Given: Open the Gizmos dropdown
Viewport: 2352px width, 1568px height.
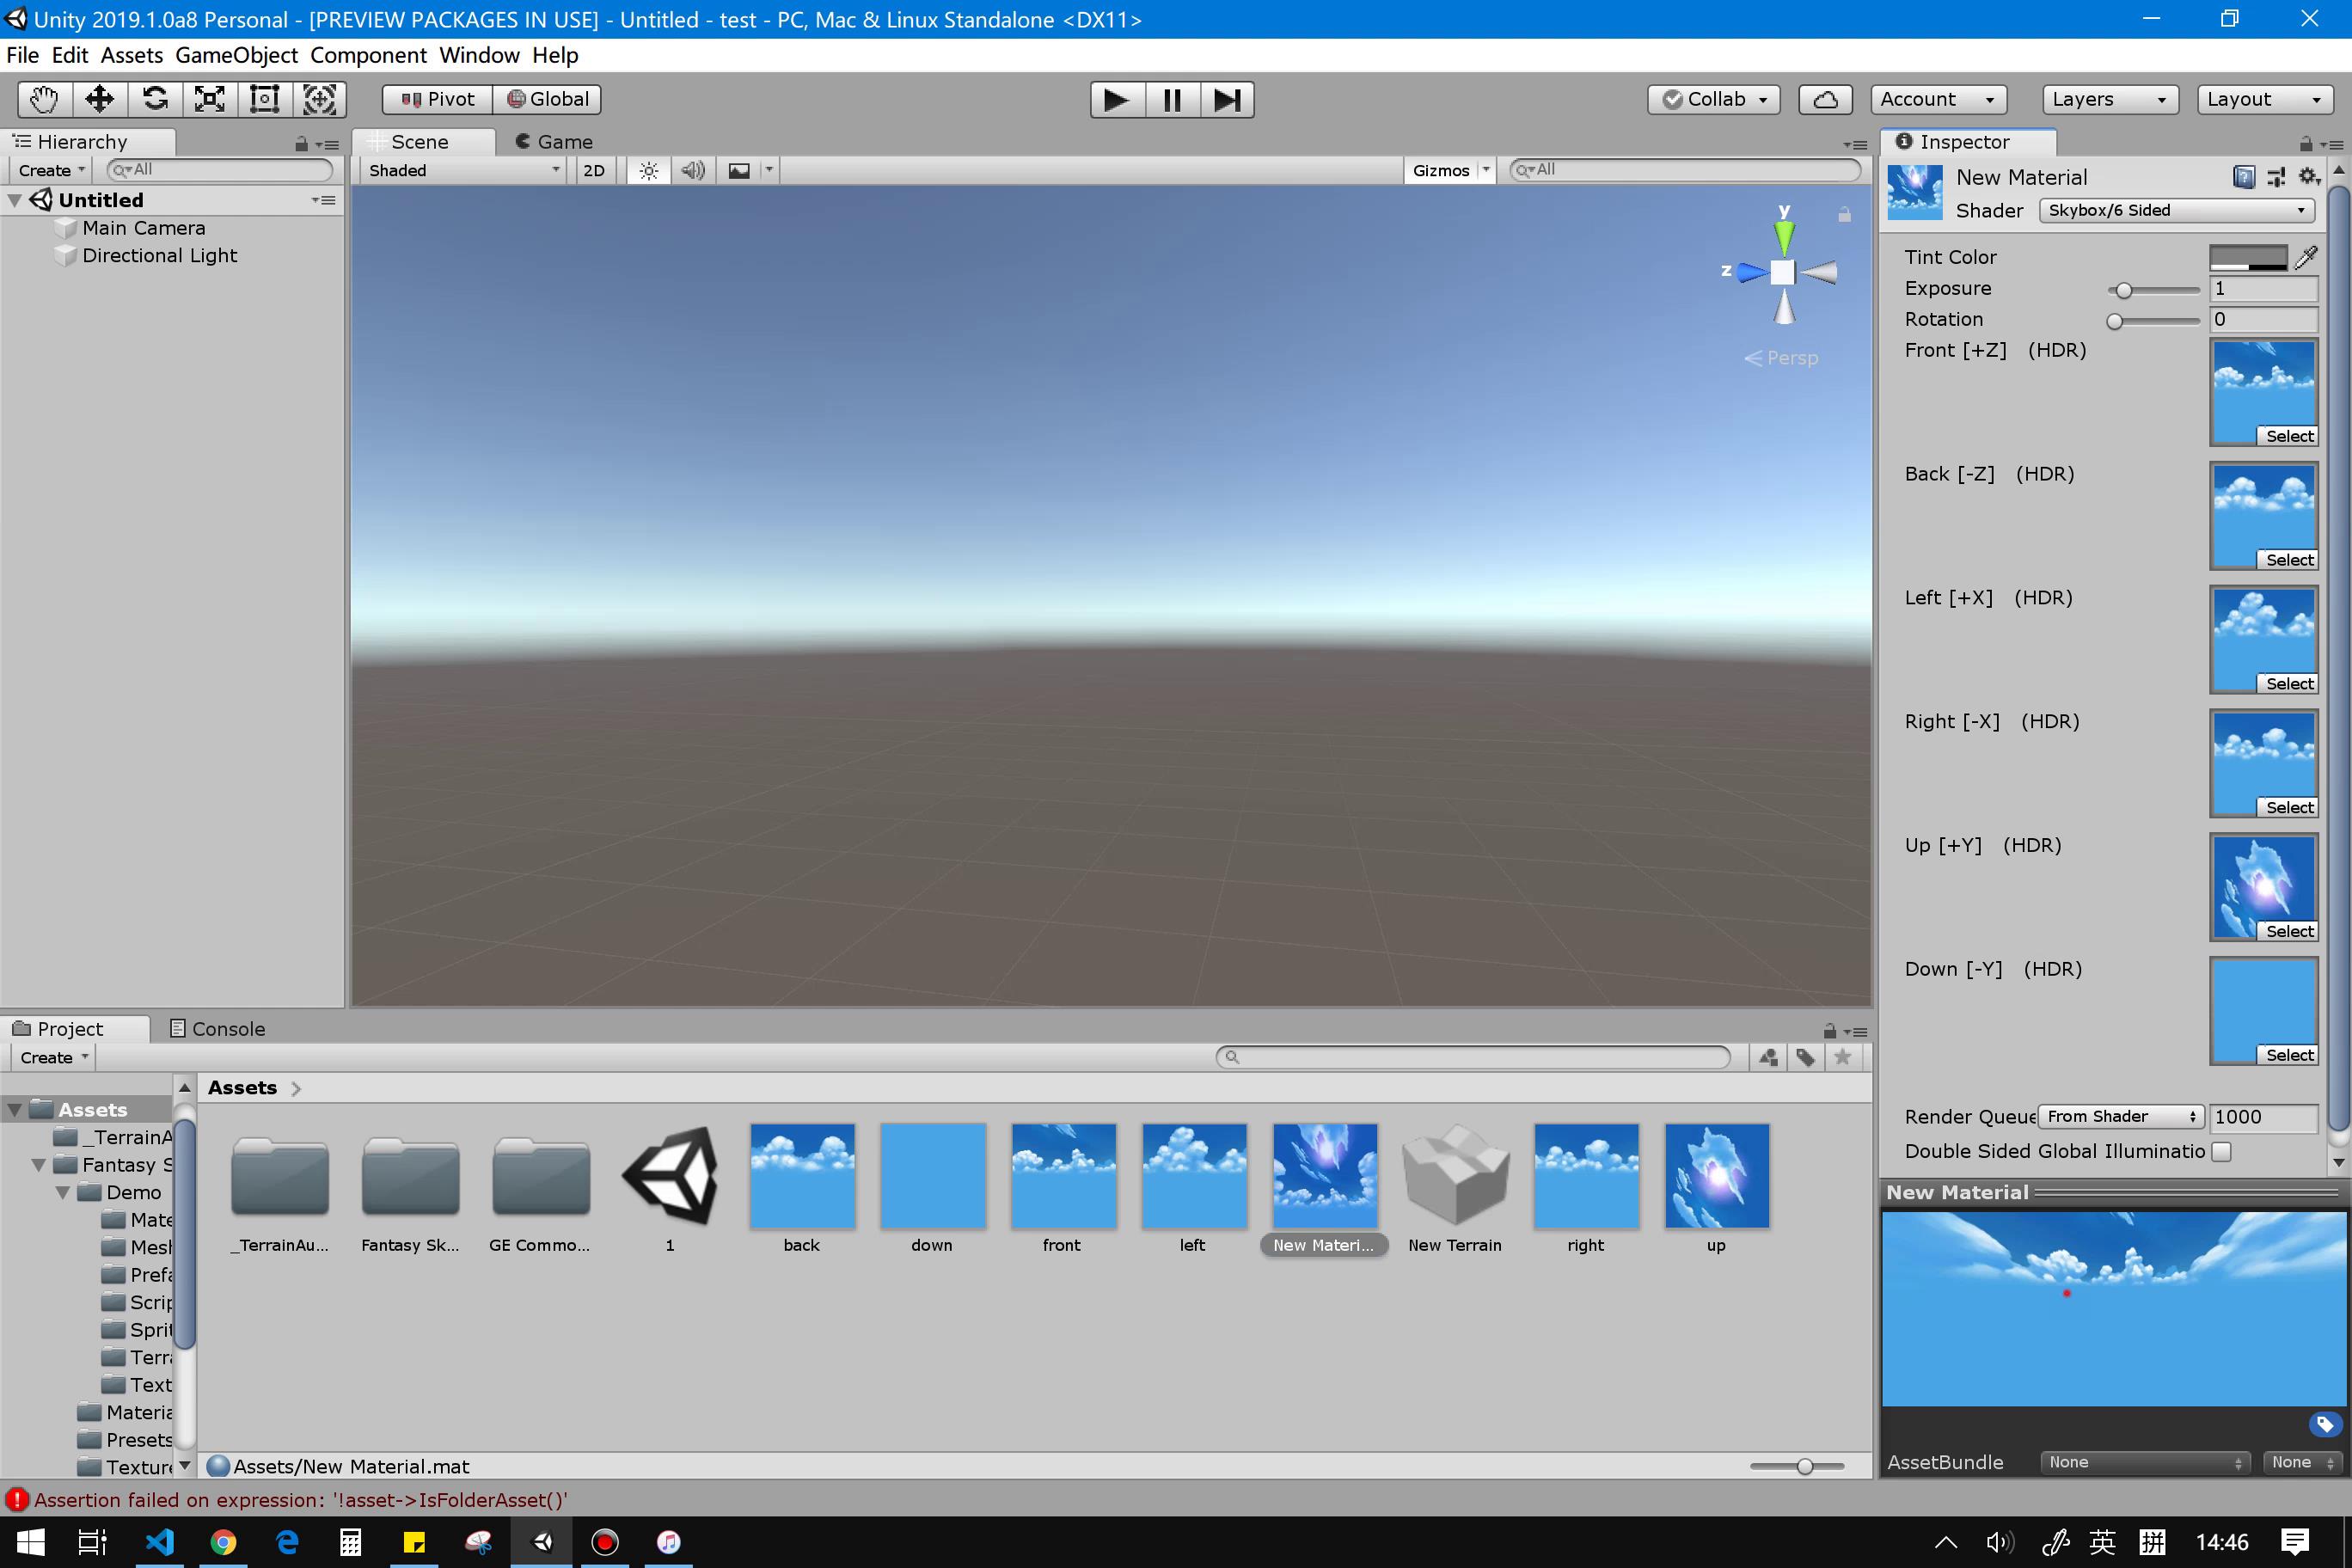Looking at the screenshot, I should point(1449,170).
